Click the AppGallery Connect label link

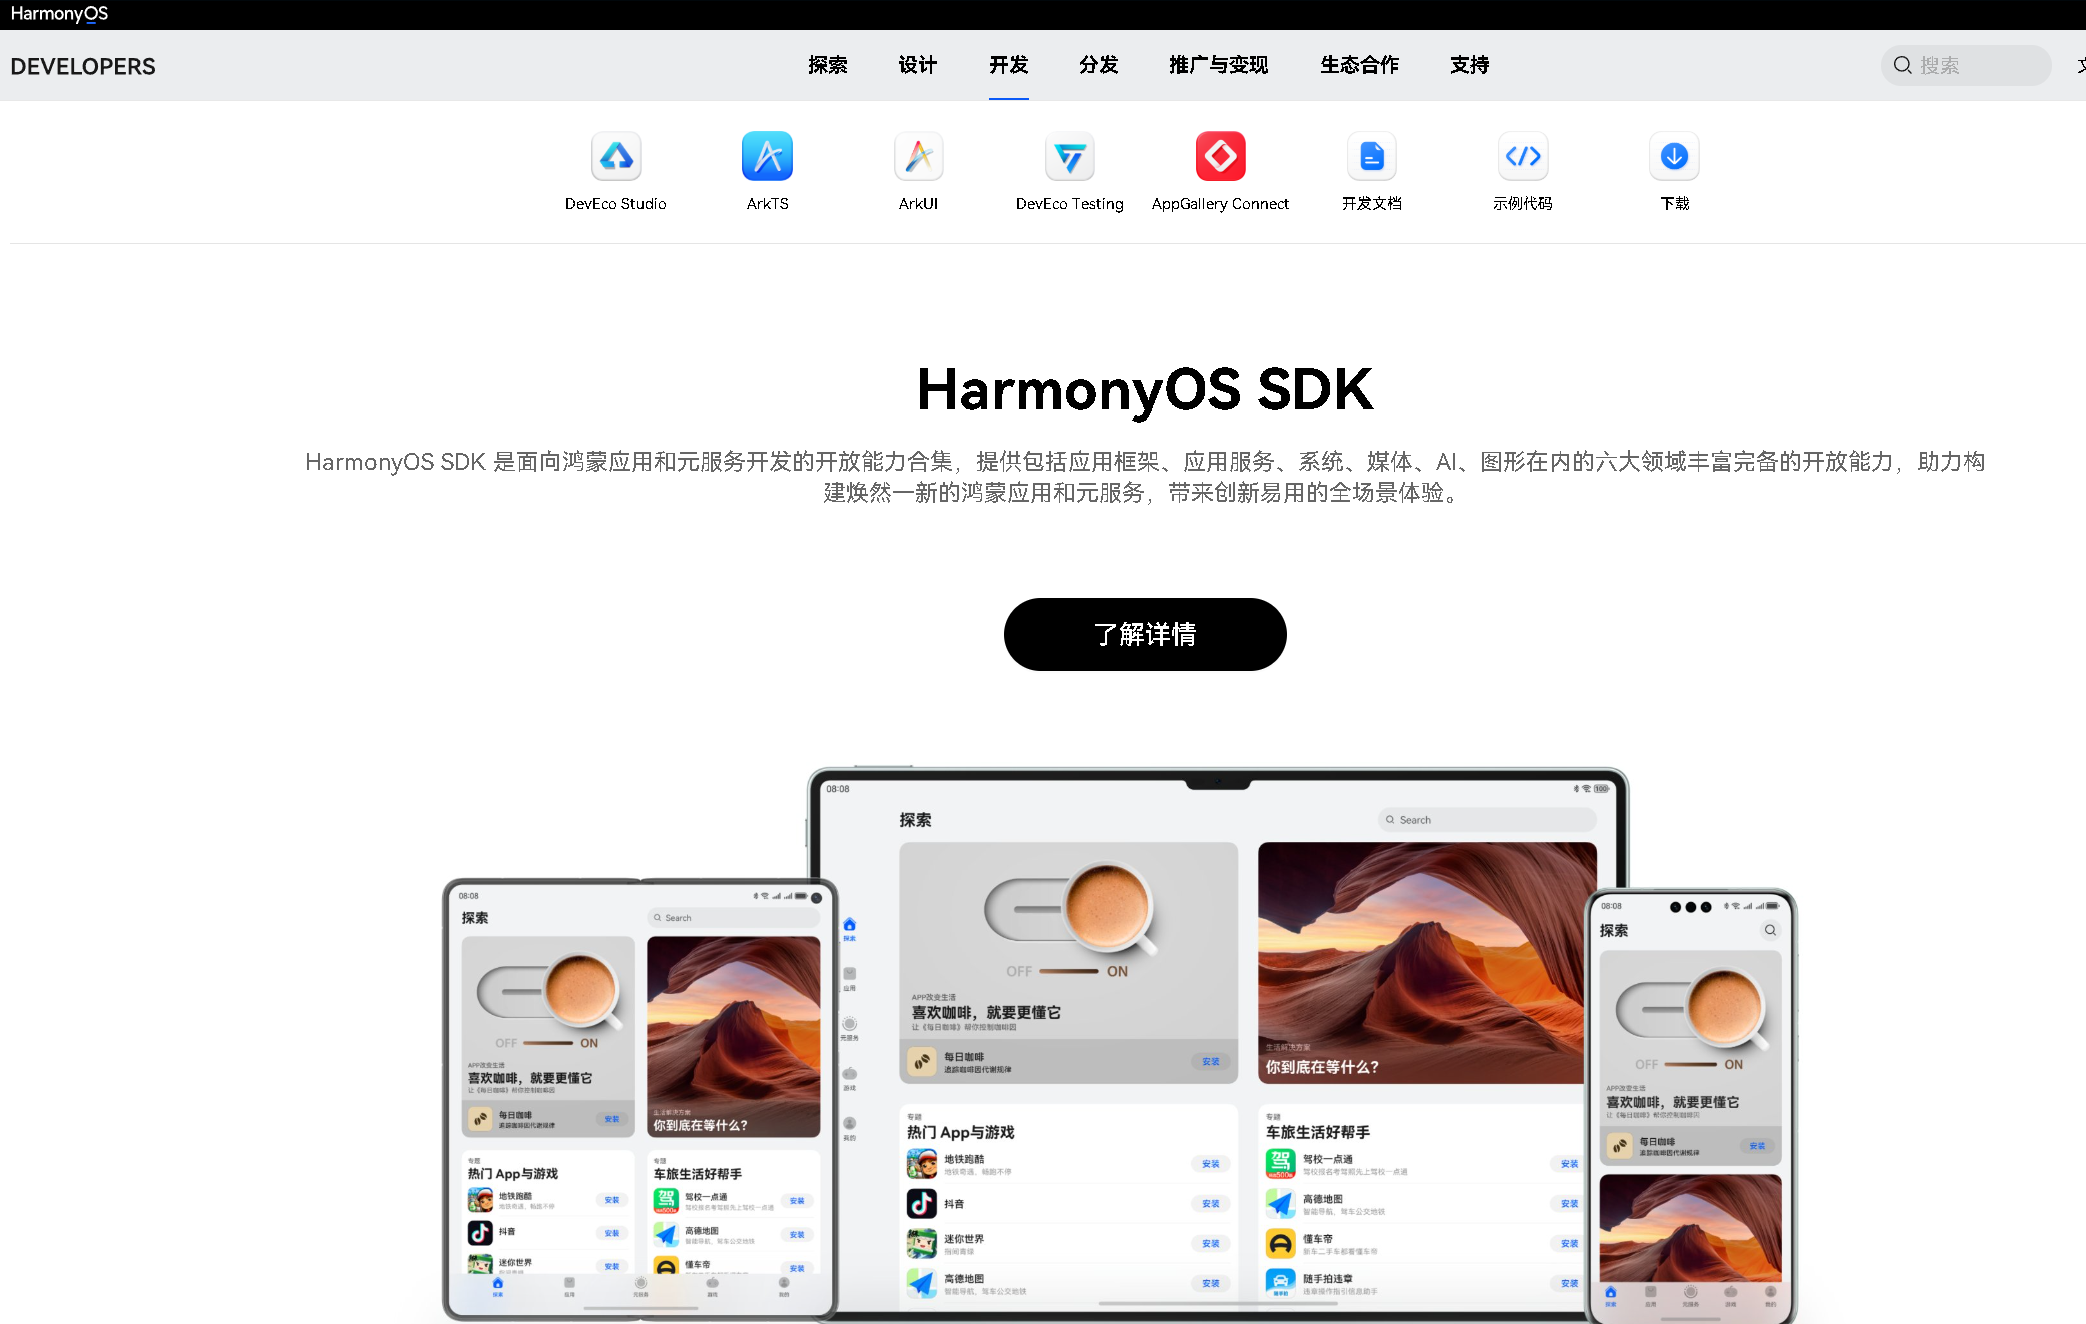[1221, 204]
